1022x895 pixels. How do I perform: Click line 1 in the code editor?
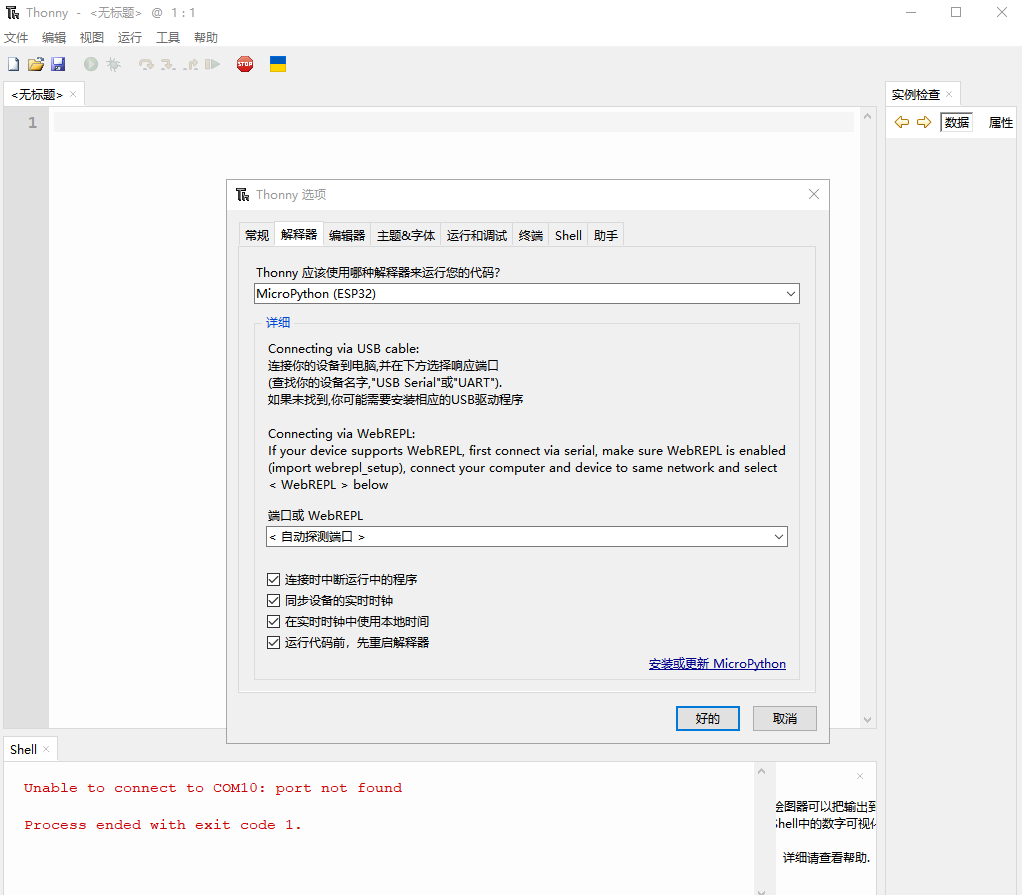tap(454, 123)
